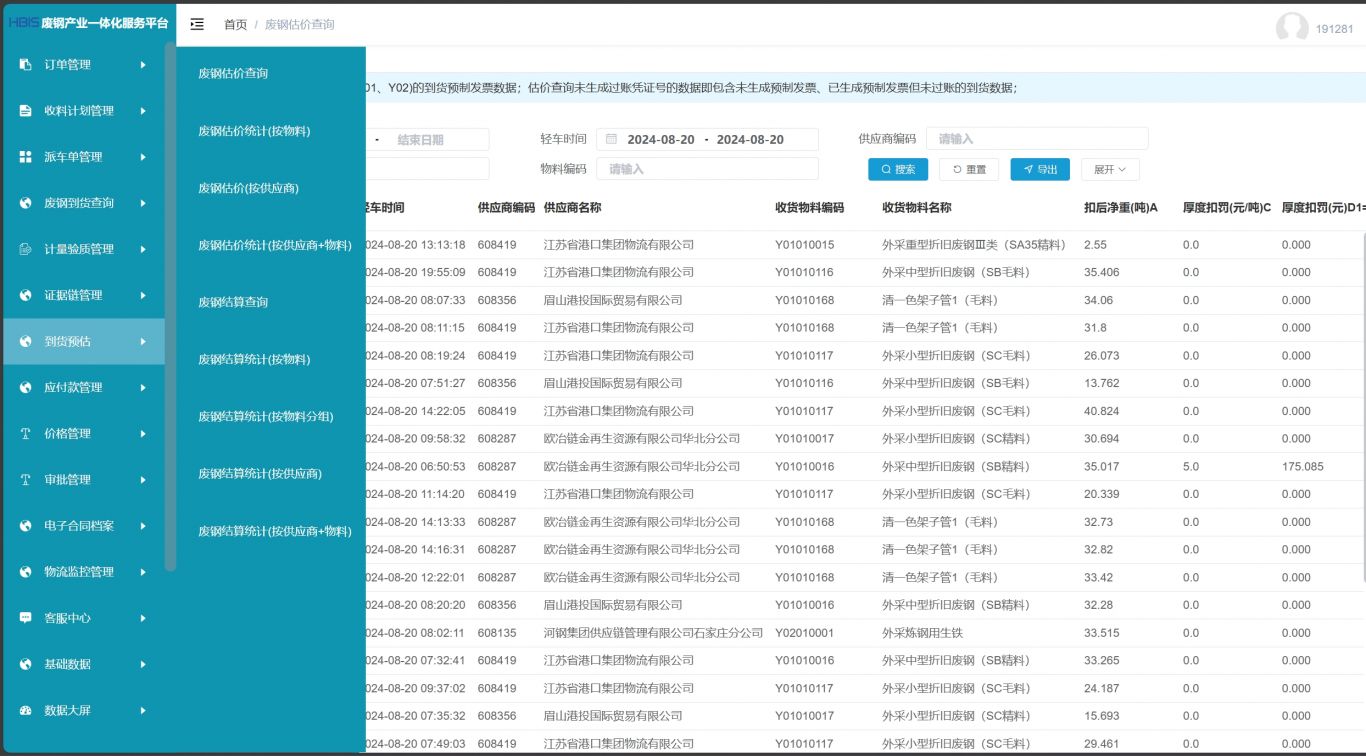Click the 结束日期 date field
1366x756 pixels.
point(420,140)
